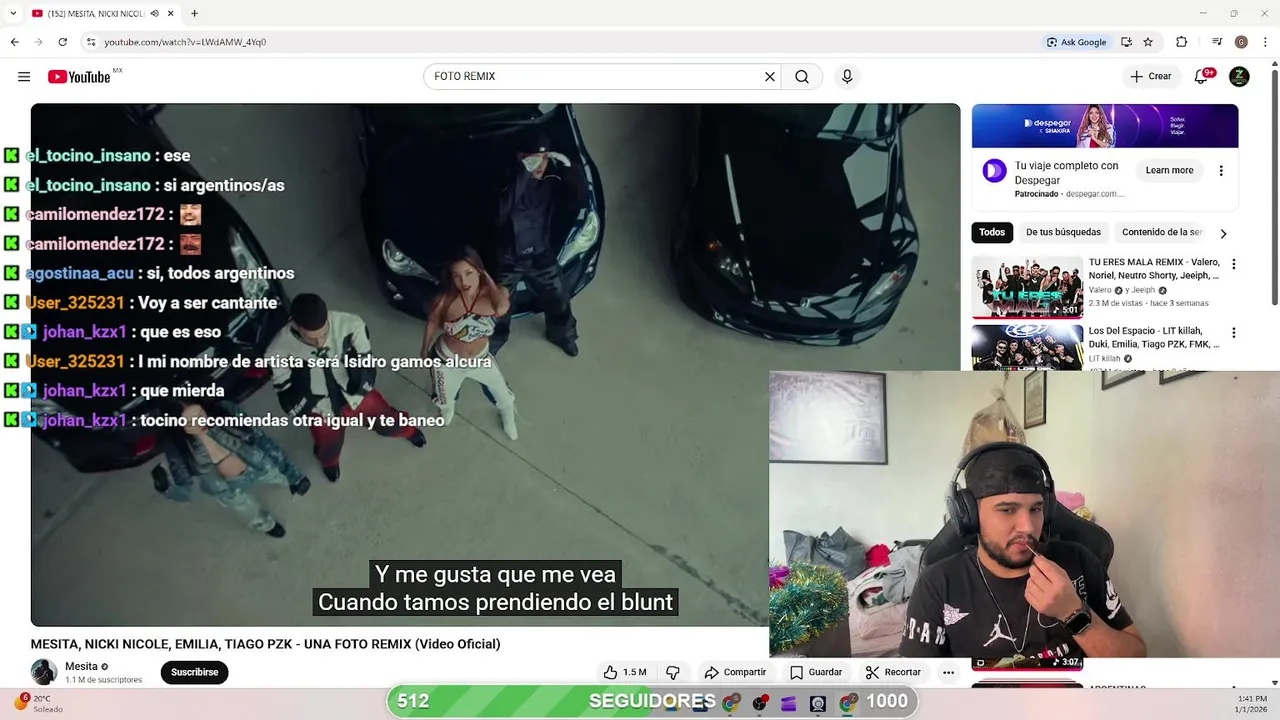Open the notifications bell
The width and height of the screenshot is (1280, 720).
click(x=1202, y=77)
